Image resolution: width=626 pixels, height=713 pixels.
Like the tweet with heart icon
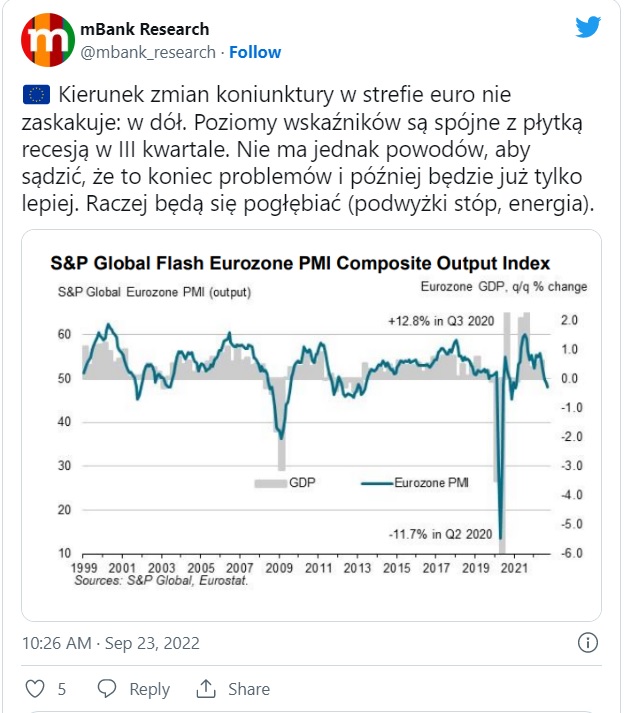(x=35, y=688)
